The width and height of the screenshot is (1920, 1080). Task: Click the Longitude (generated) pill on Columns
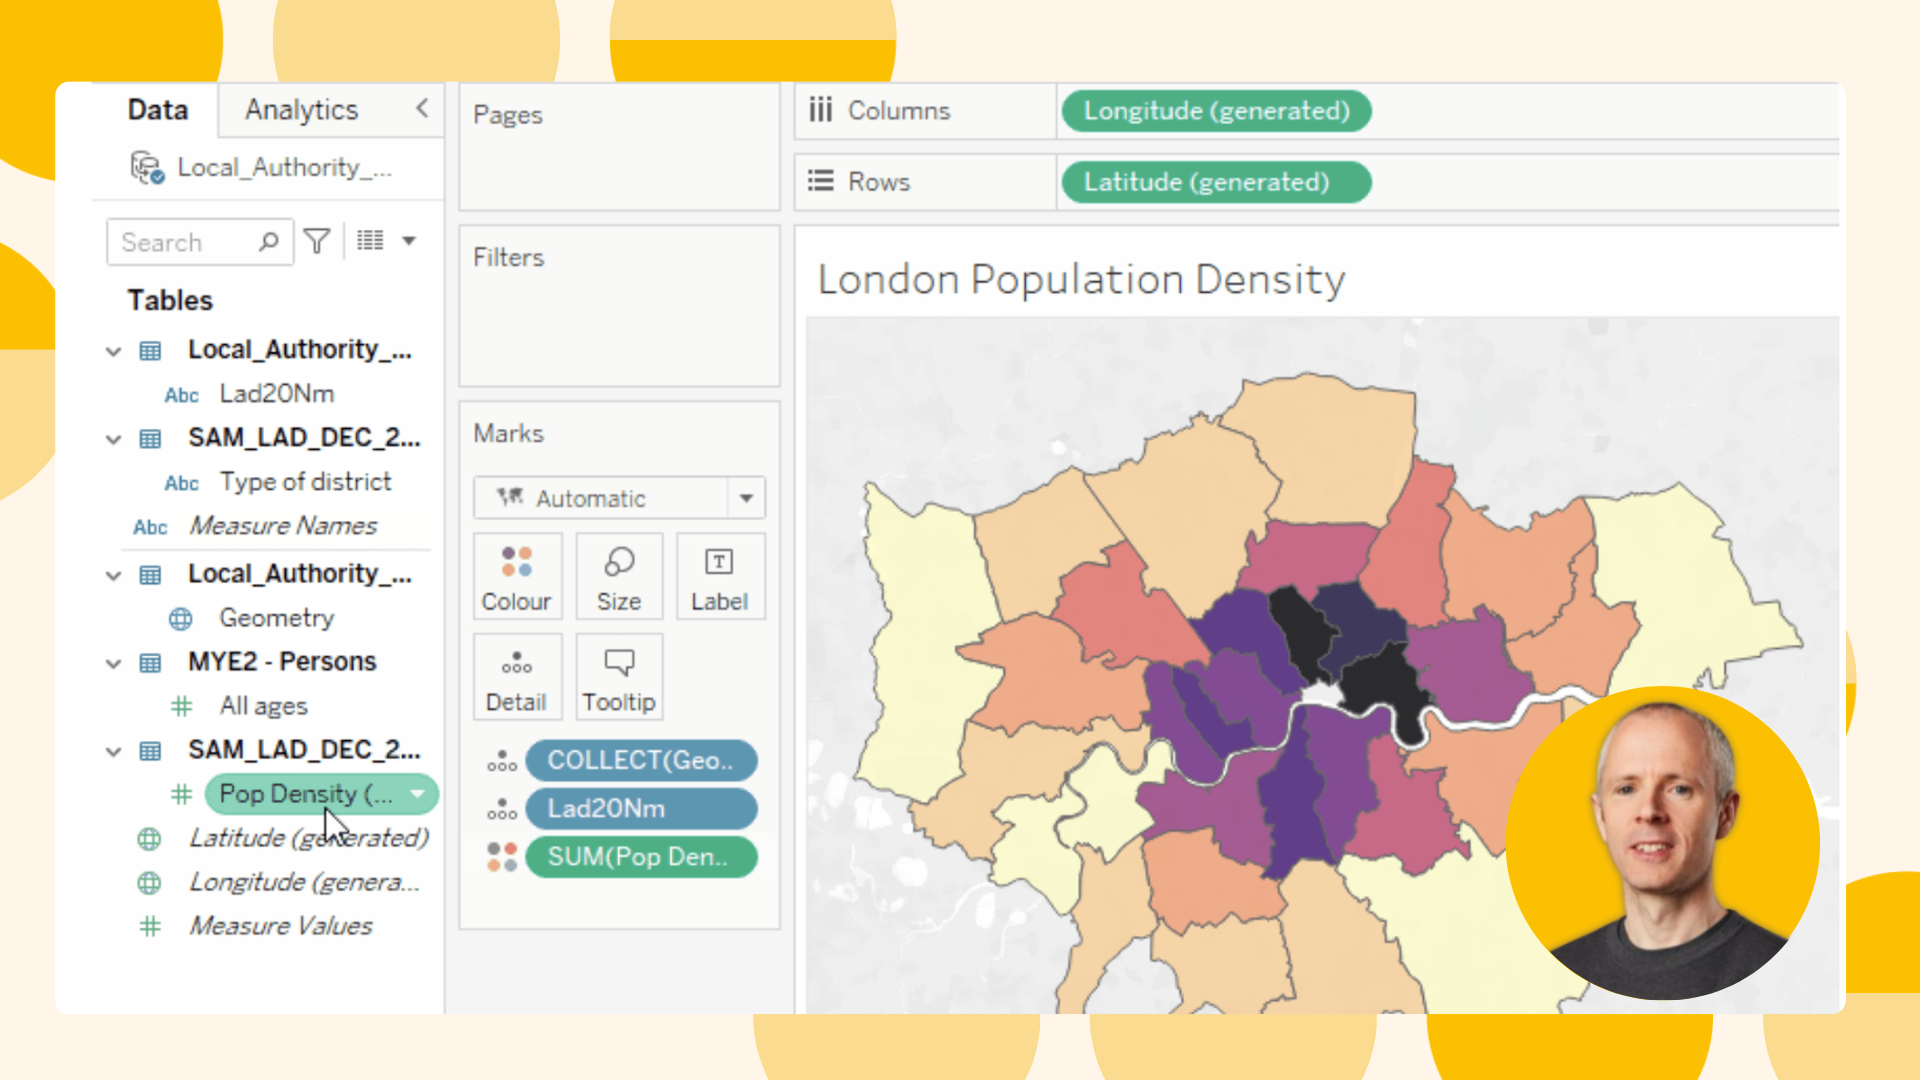tap(1216, 111)
